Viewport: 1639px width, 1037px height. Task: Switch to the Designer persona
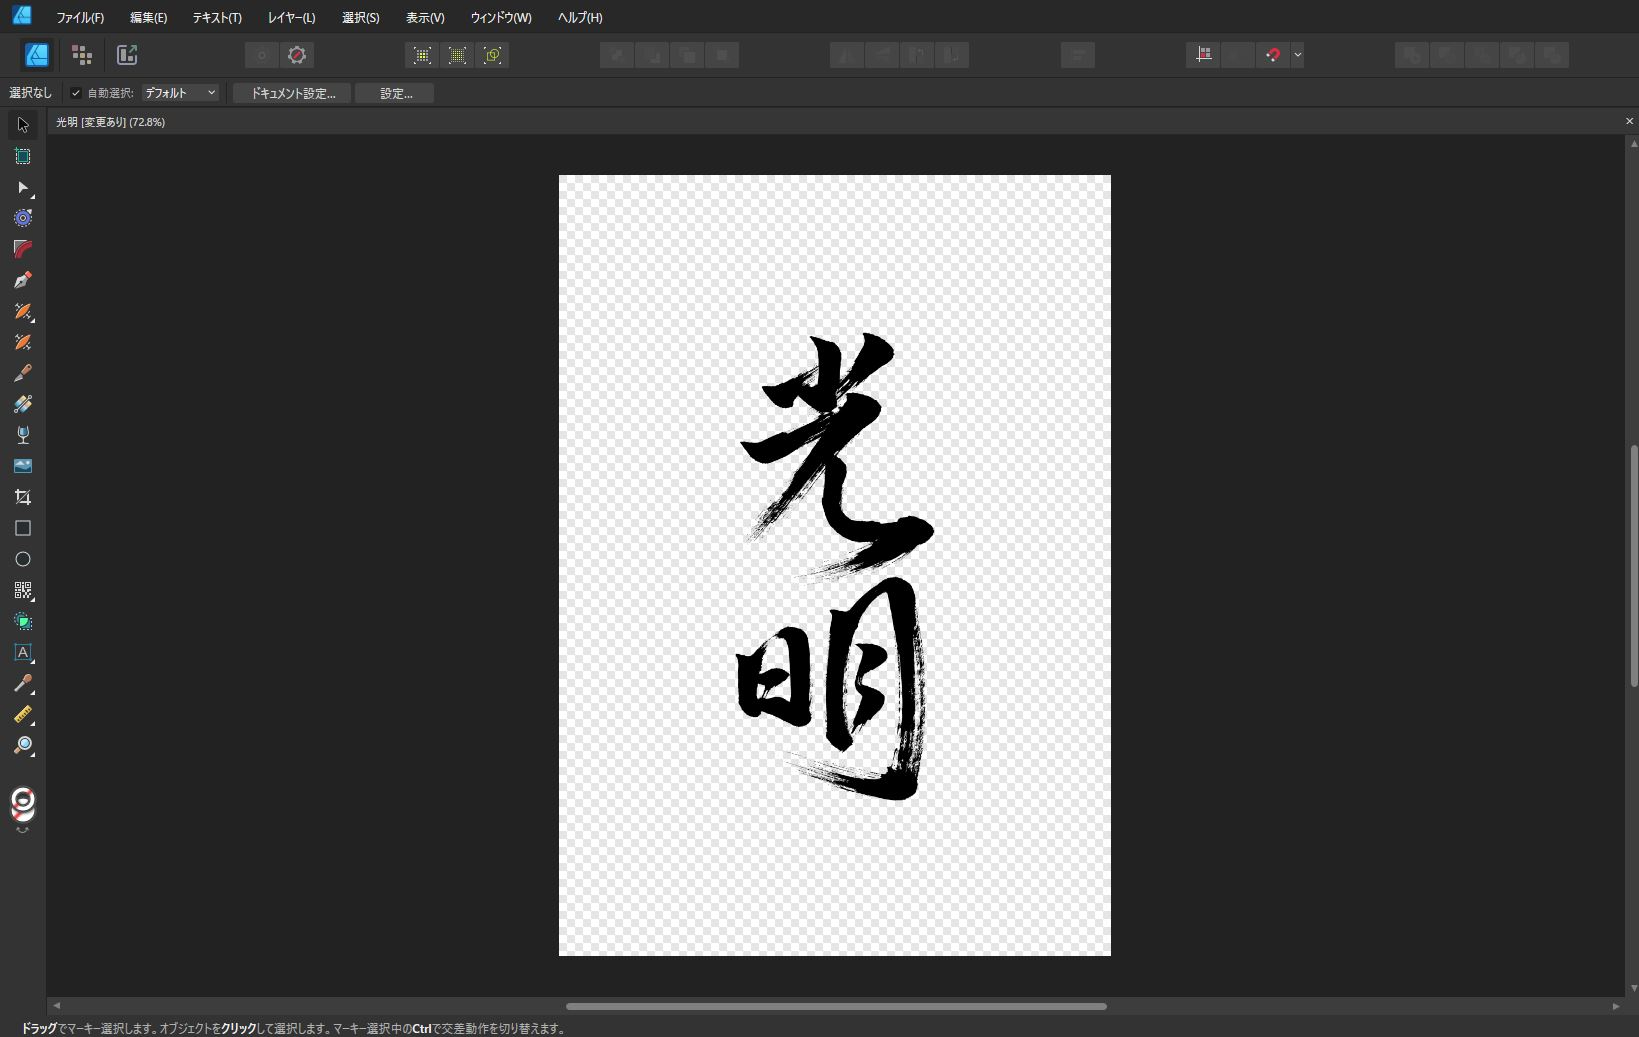pyautogui.click(x=37, y=55)
